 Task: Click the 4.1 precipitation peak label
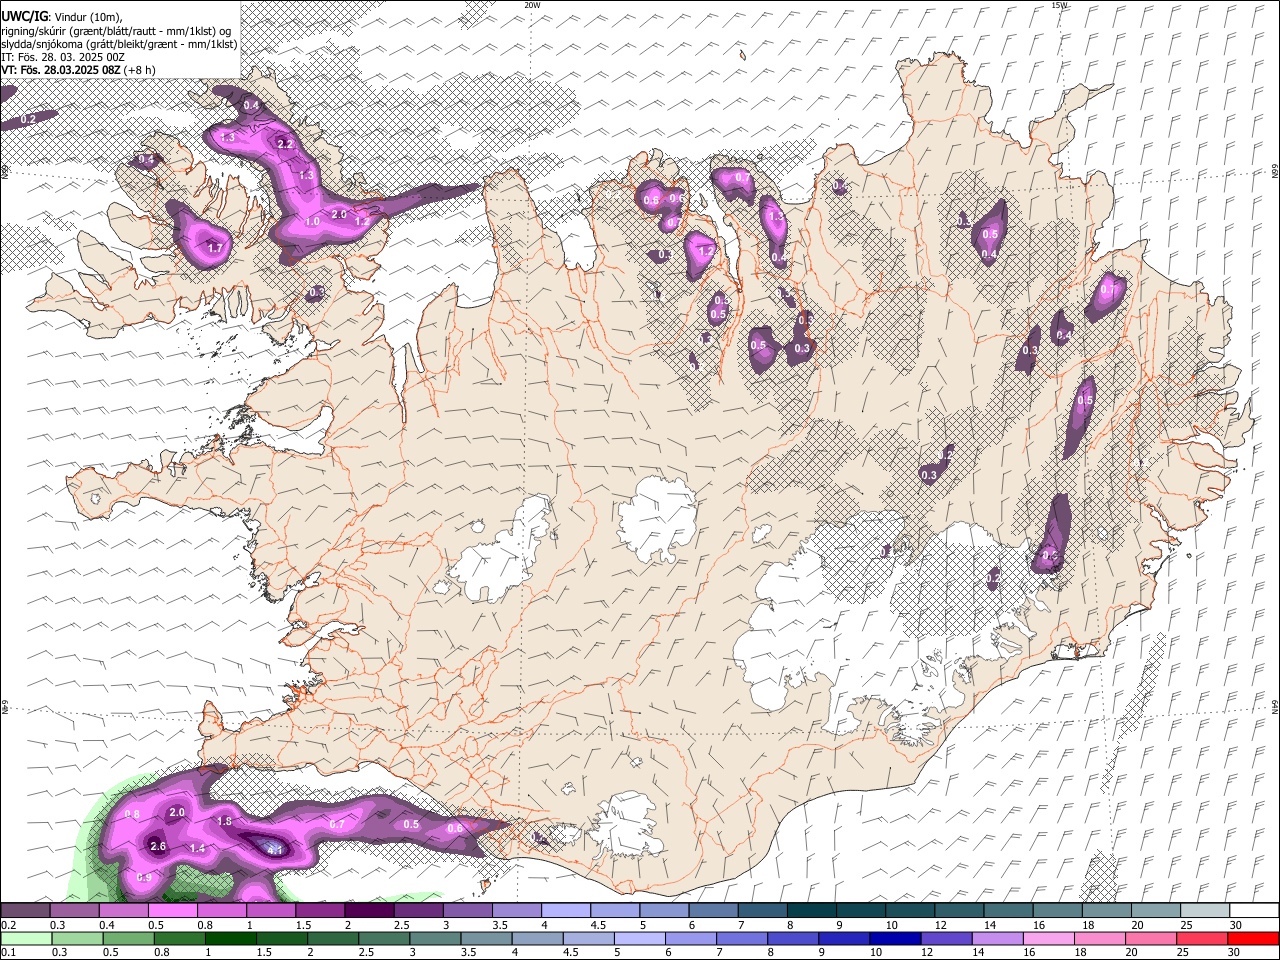pyautogui.click(x=277, y=850)
